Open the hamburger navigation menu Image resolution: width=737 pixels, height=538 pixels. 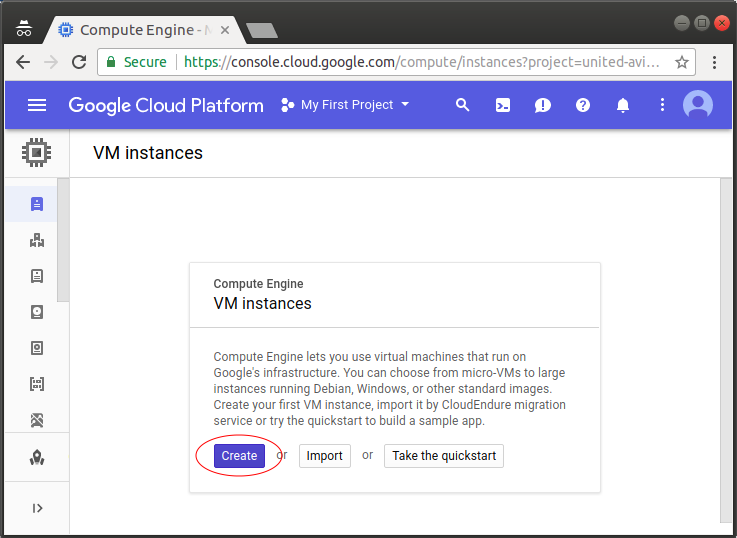click(x=37, y=105)
